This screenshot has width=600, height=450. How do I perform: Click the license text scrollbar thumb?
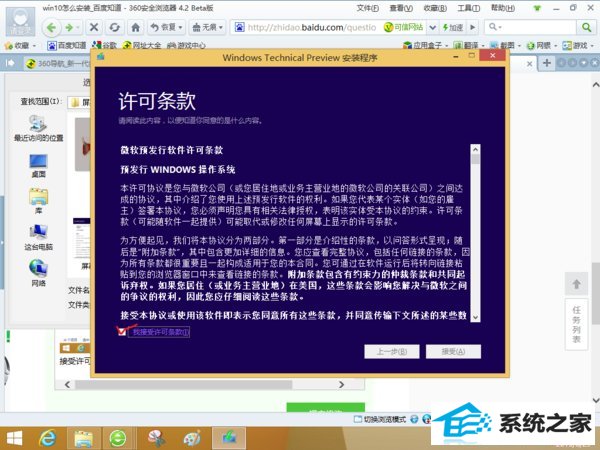pos(475,159)
